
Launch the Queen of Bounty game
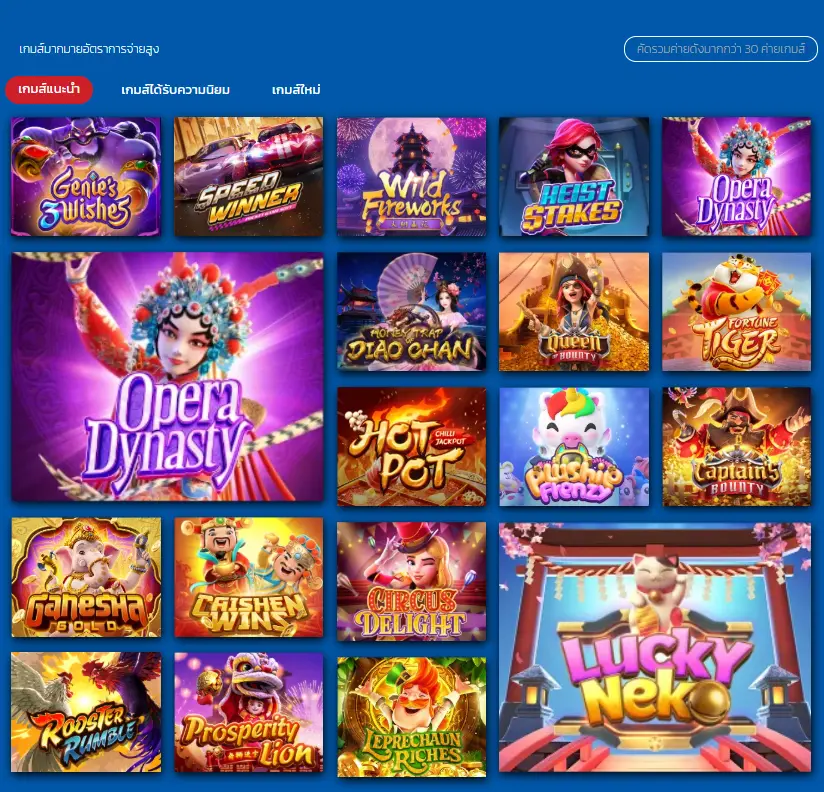pos(574,312)
